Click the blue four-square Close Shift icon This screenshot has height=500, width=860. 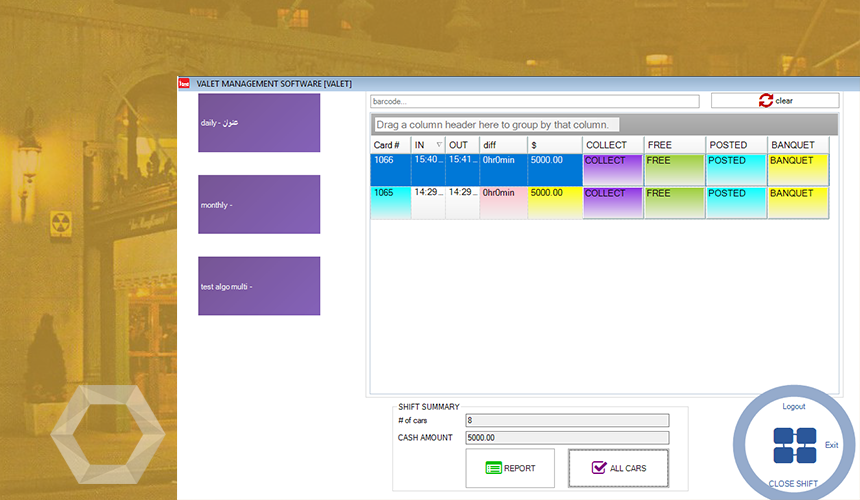pyautogui.click(x=794, y=446)
